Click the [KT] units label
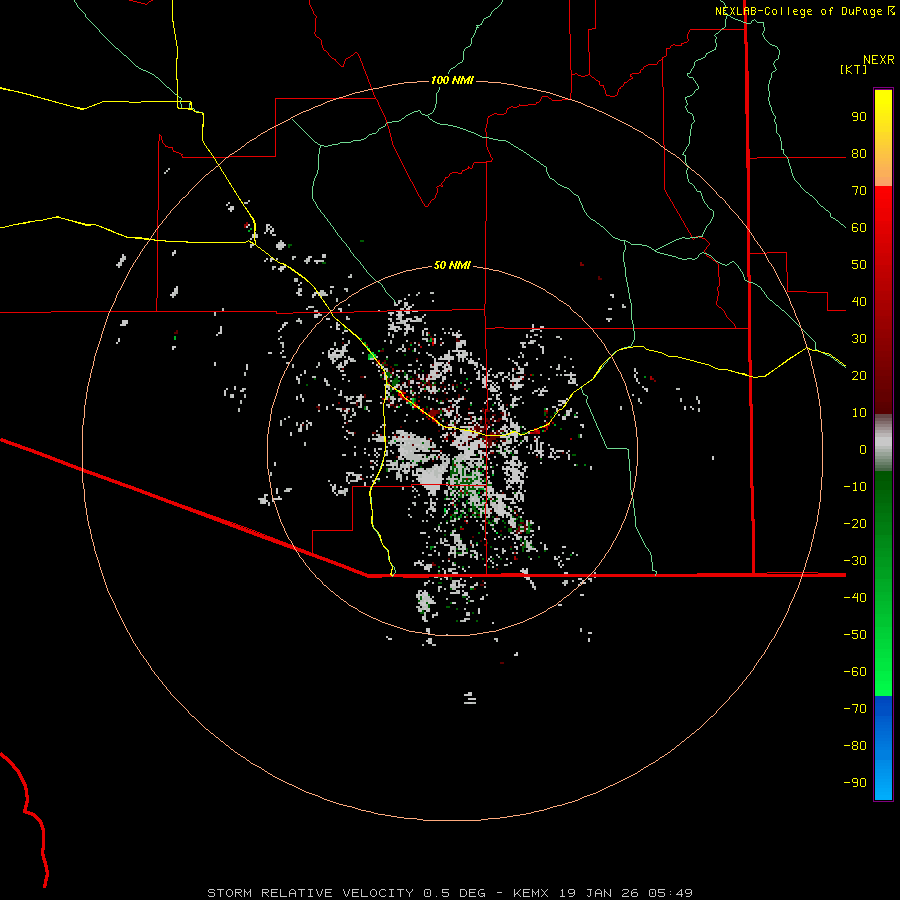Viewport: 900px width, 900px height. pos(854,69)
